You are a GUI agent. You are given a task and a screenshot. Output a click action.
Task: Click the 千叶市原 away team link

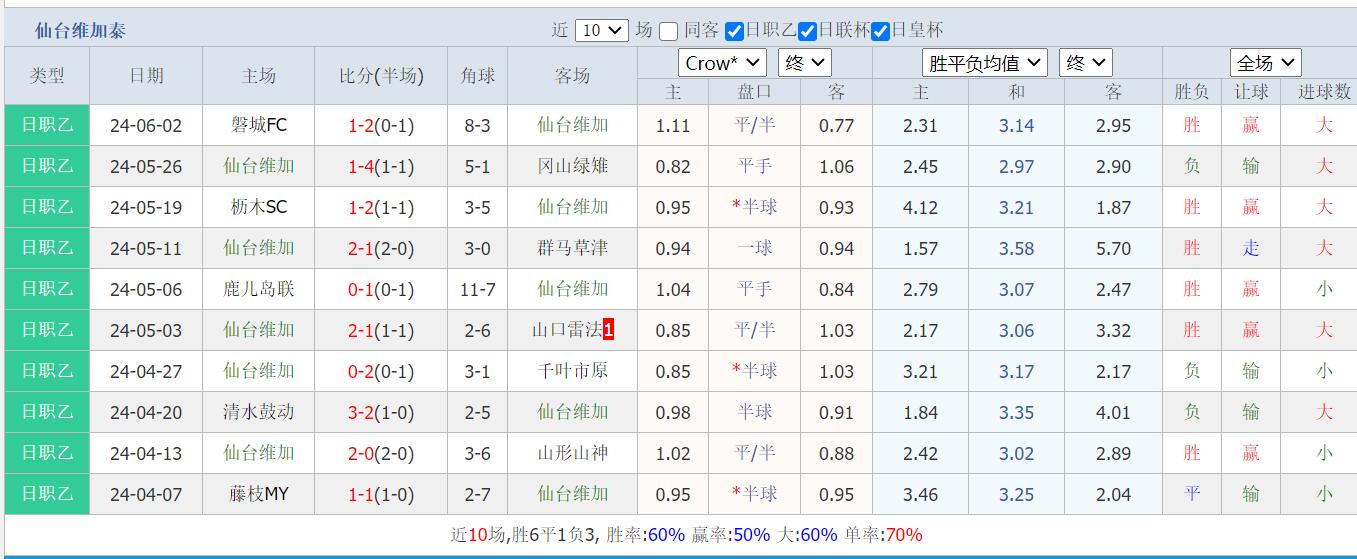click(x=572, y=371)
